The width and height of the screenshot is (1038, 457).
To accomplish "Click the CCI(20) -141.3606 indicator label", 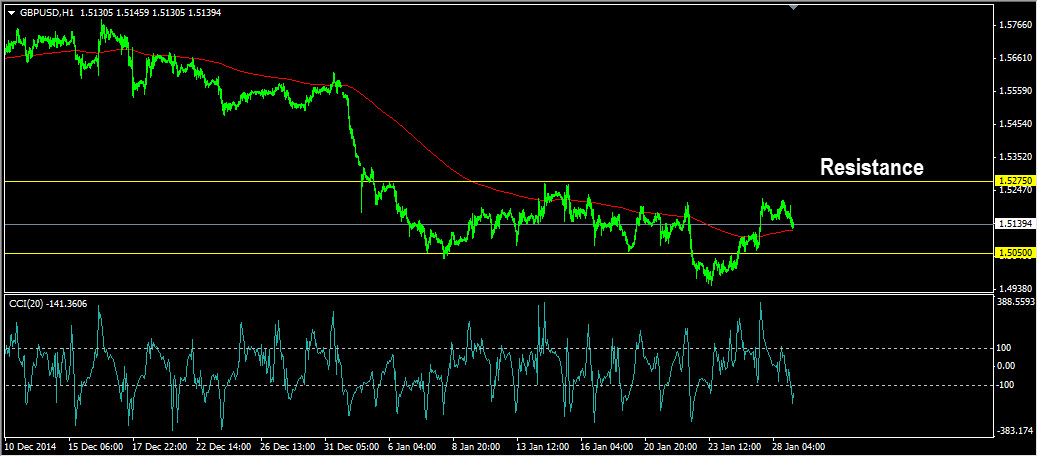I will coord(48,303).
